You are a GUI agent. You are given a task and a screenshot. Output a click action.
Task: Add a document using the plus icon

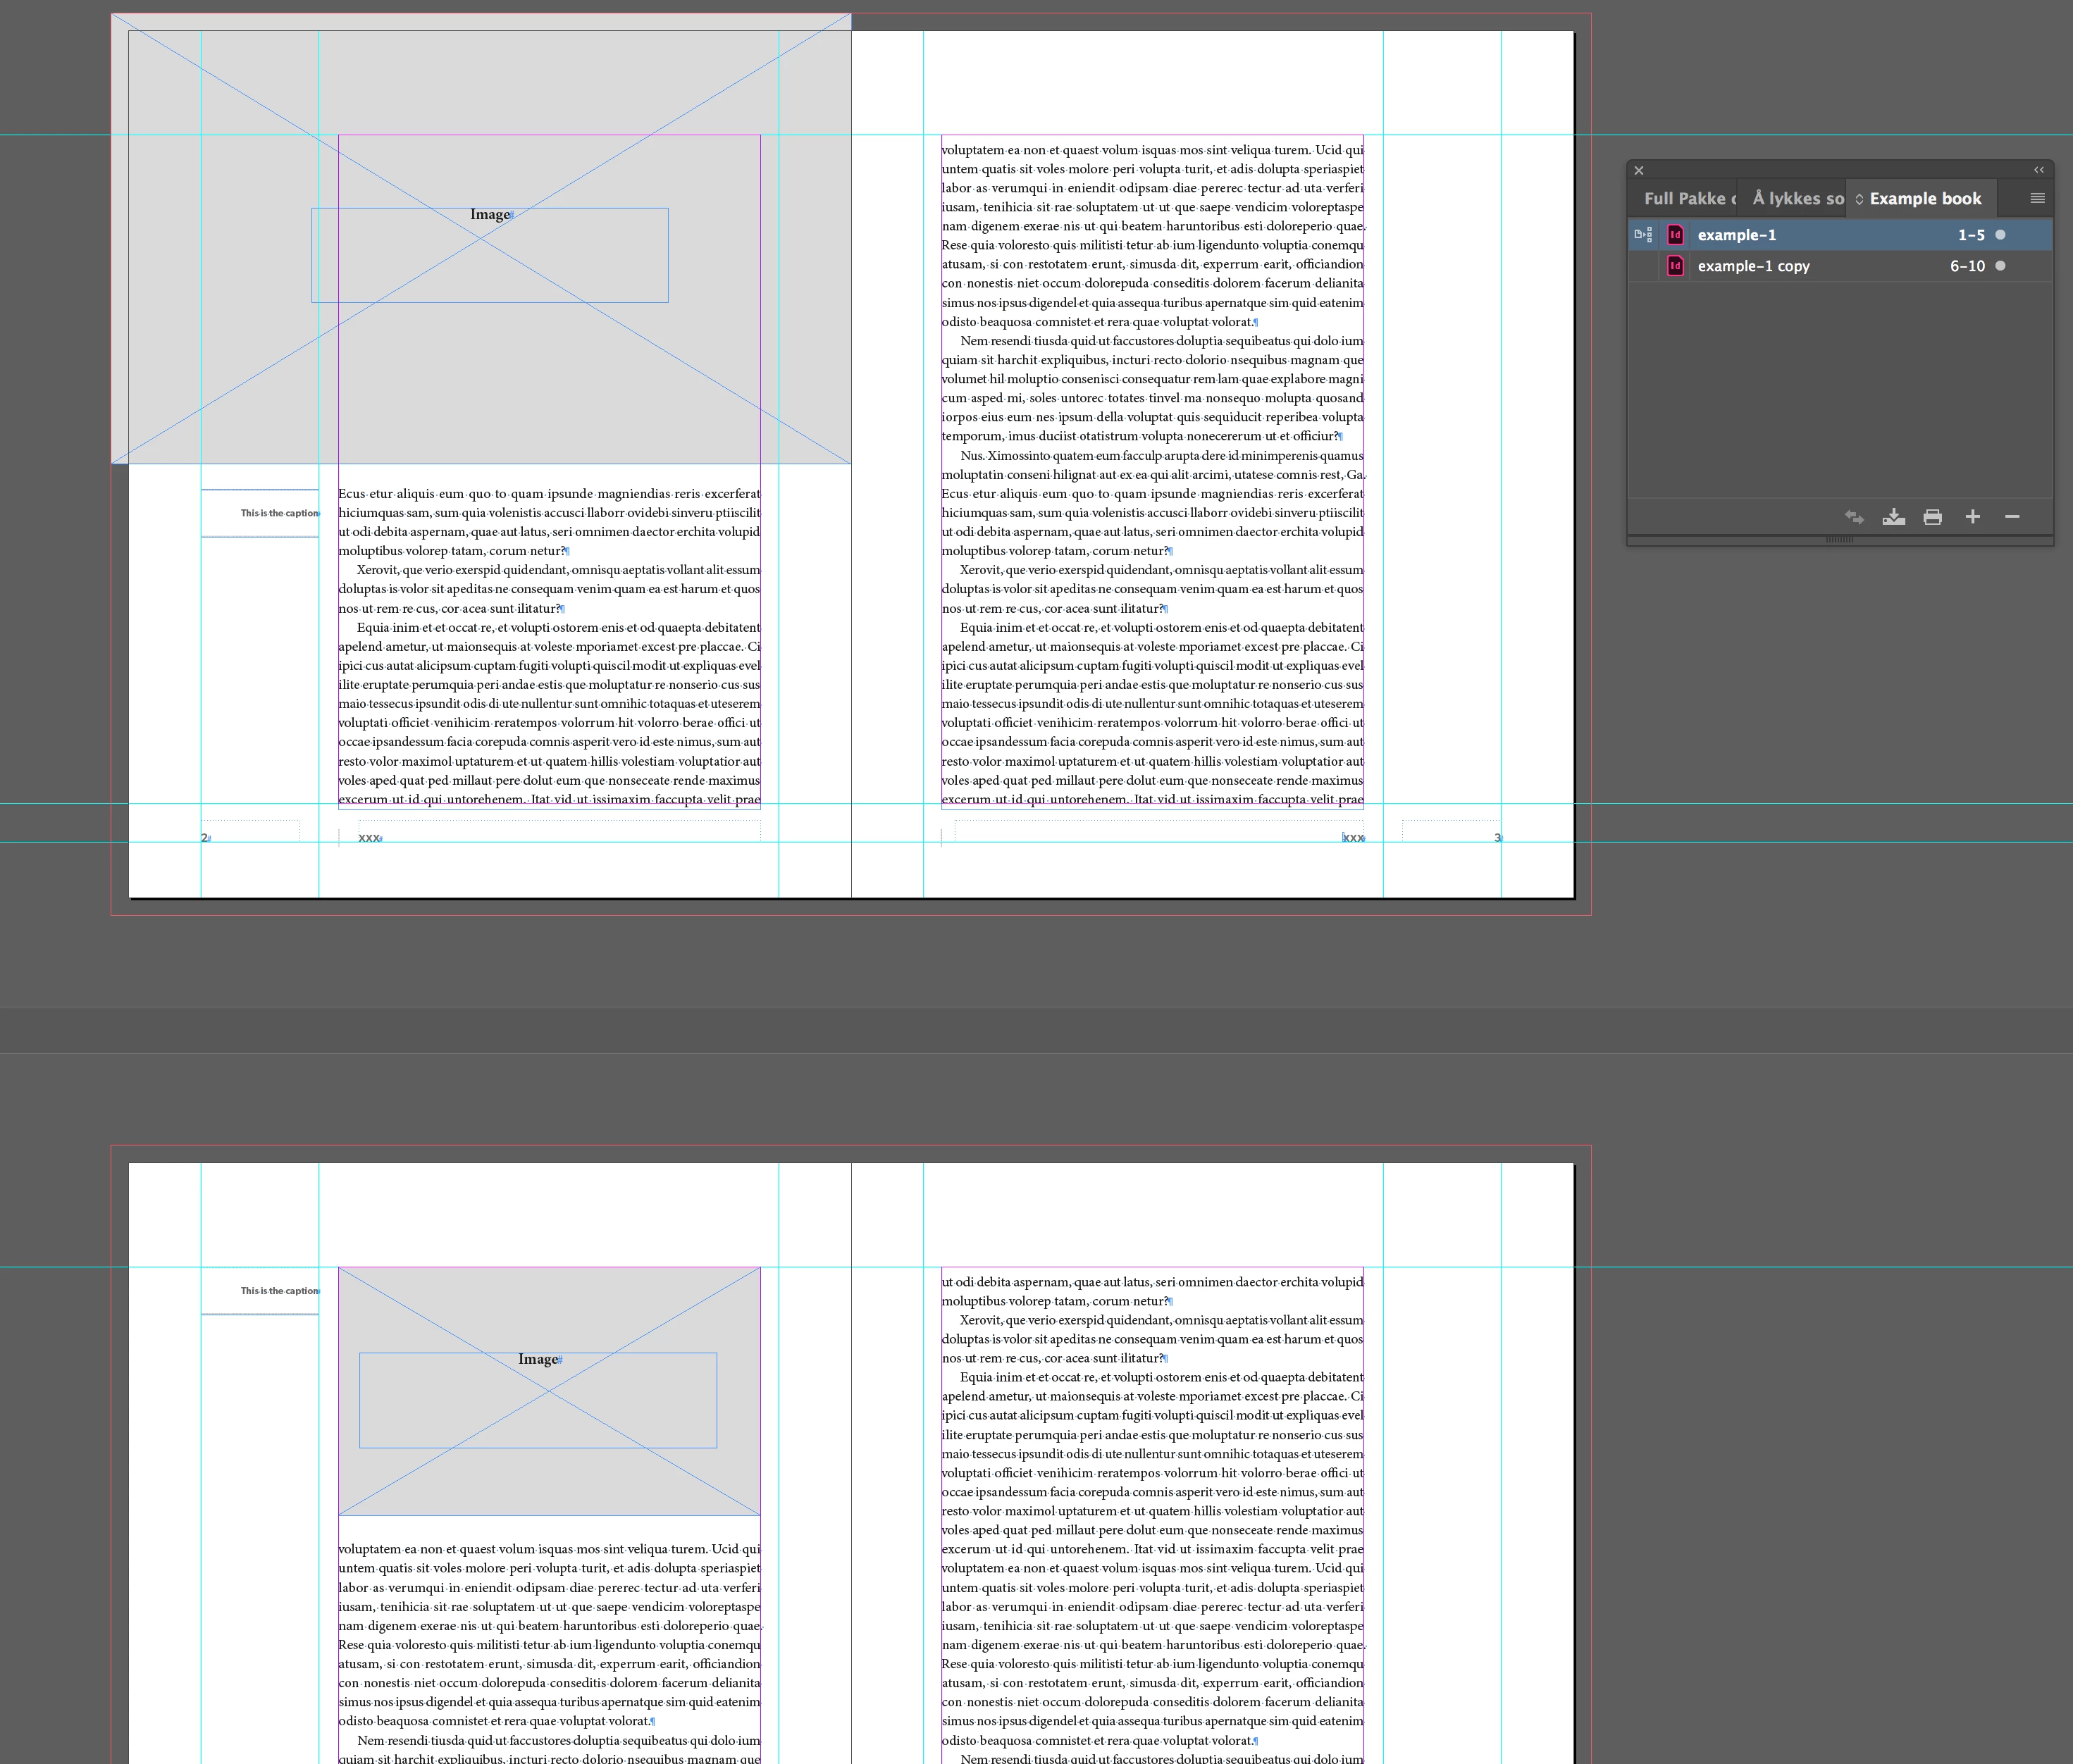1972,517
